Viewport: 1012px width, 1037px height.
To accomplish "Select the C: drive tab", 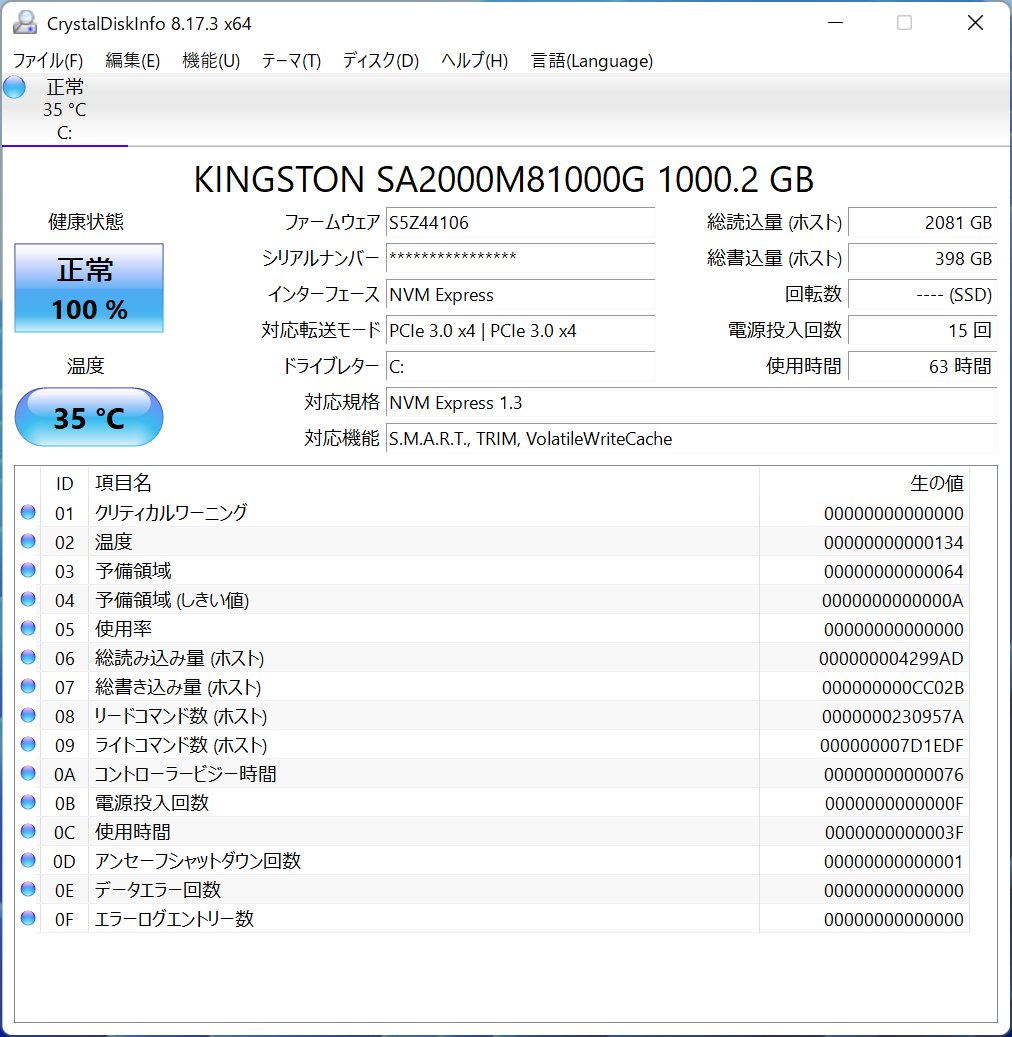I will click(x=64, y=110).
